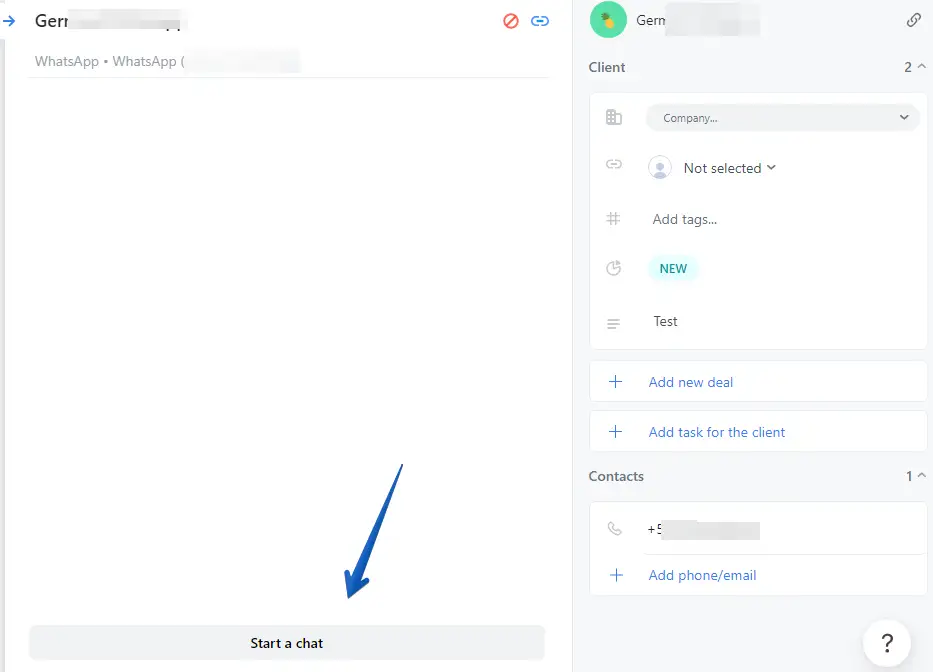Click the blue back arrow icon

tap(8, 21)
